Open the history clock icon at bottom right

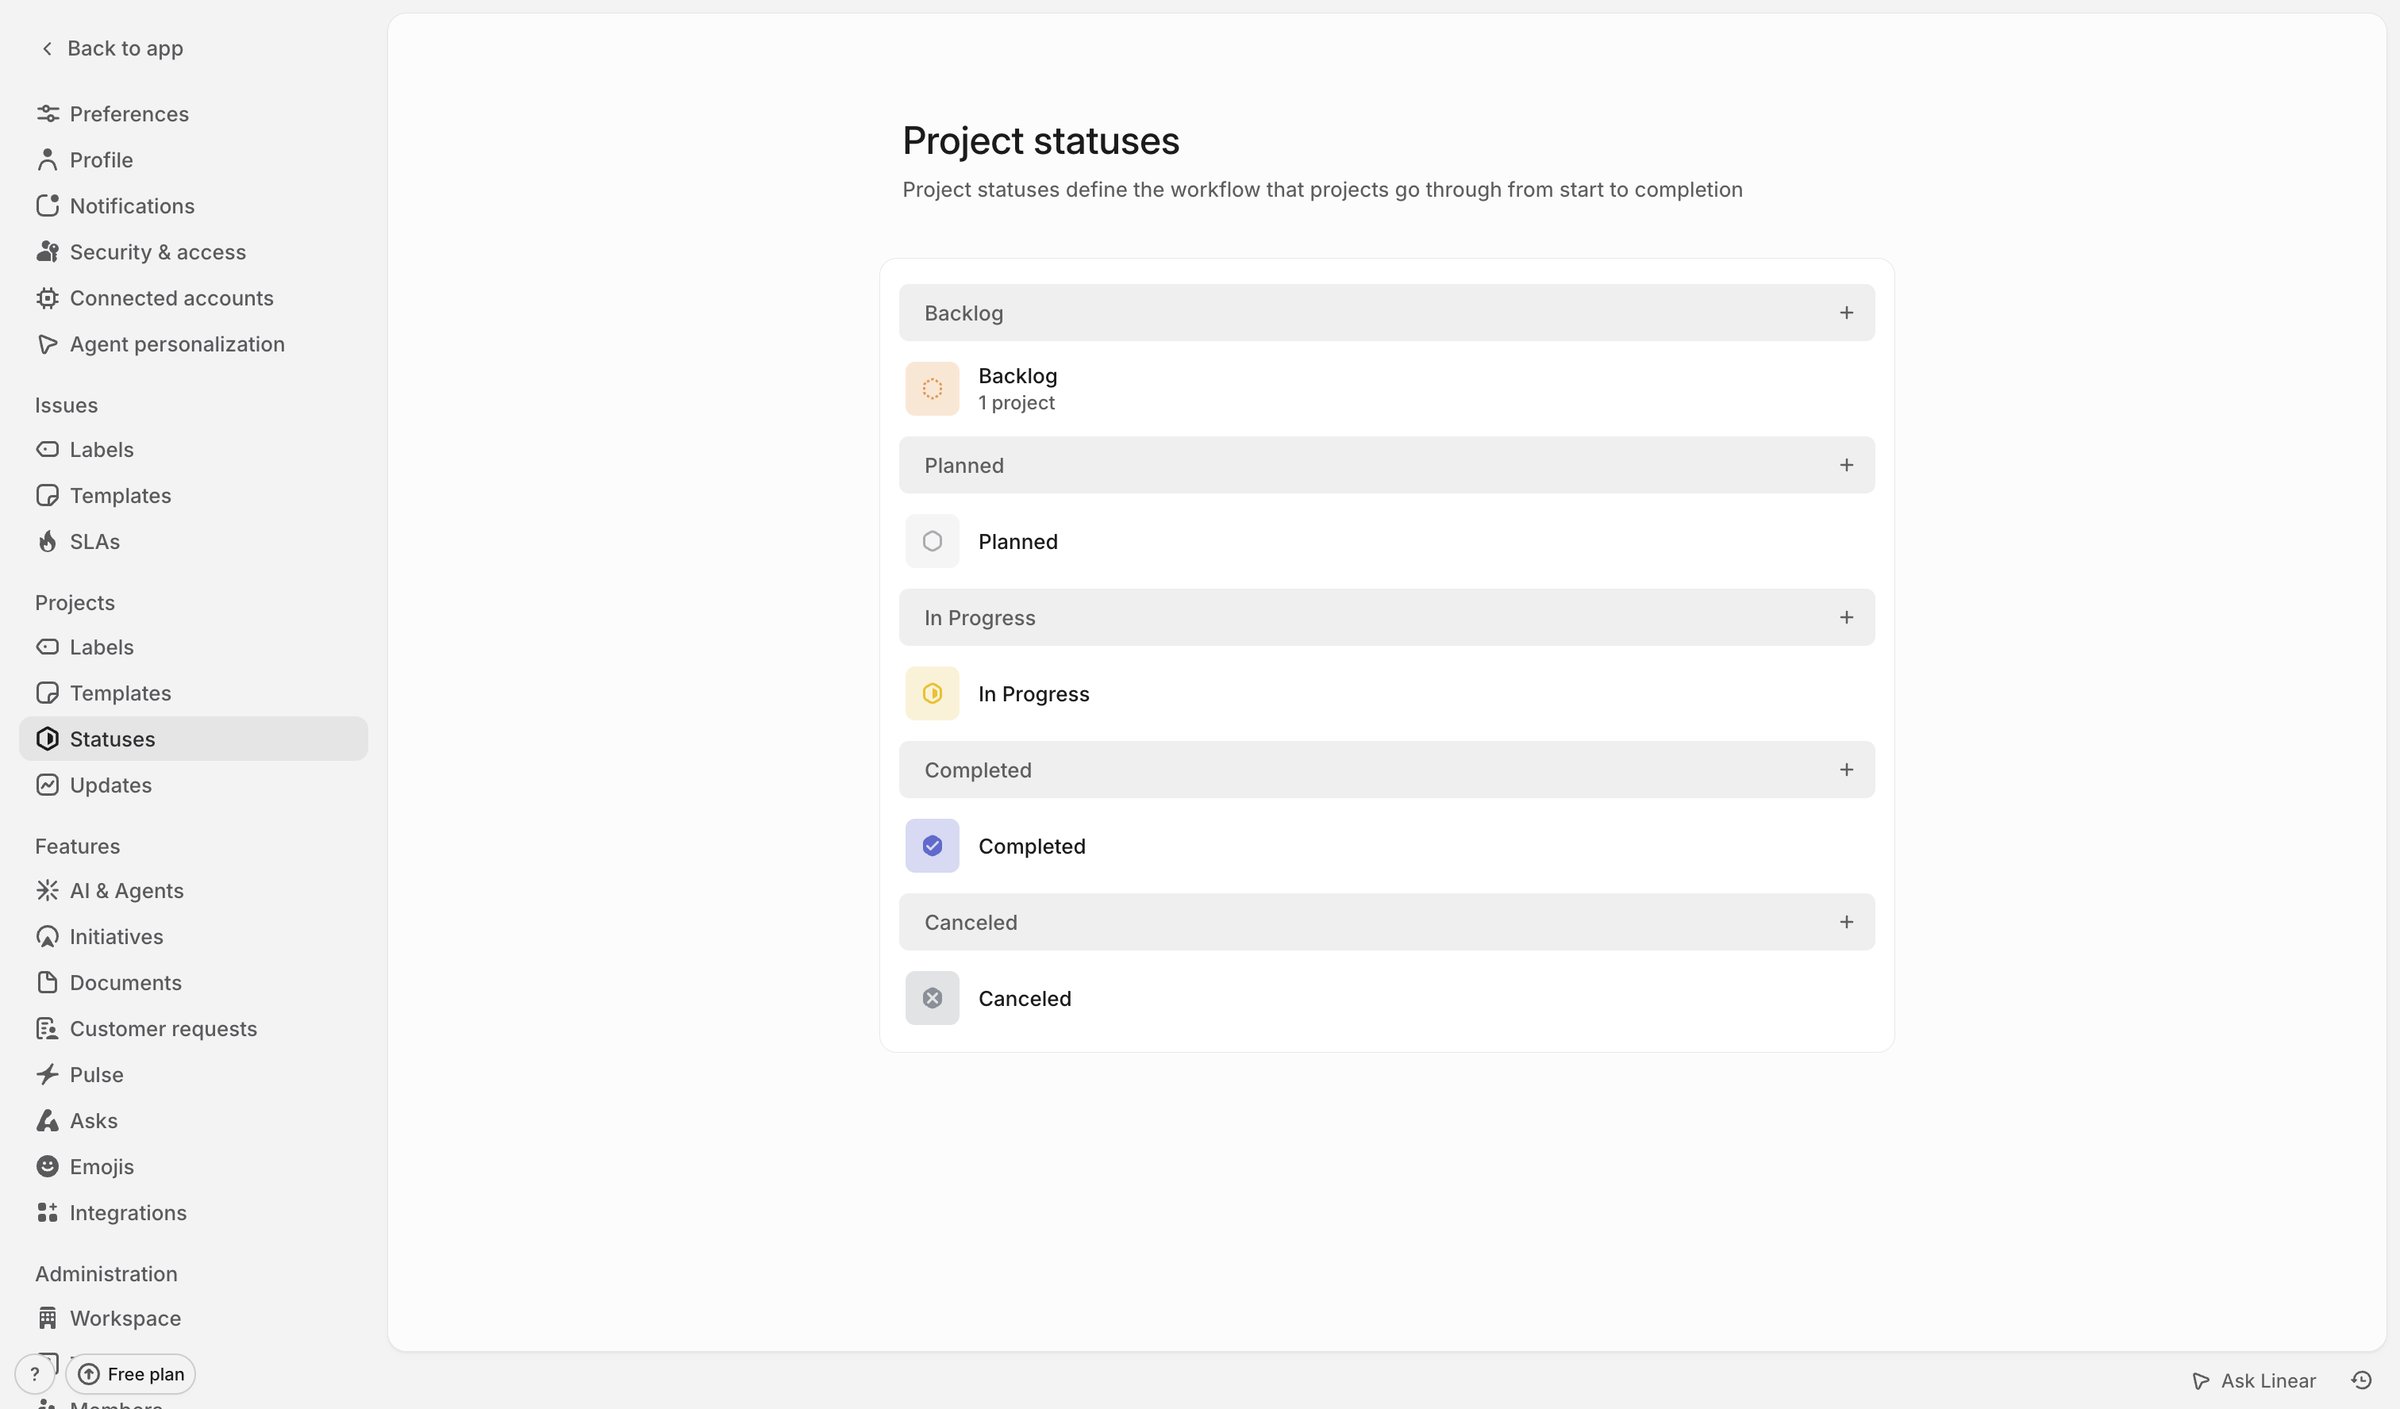tap(2362, 1380)
